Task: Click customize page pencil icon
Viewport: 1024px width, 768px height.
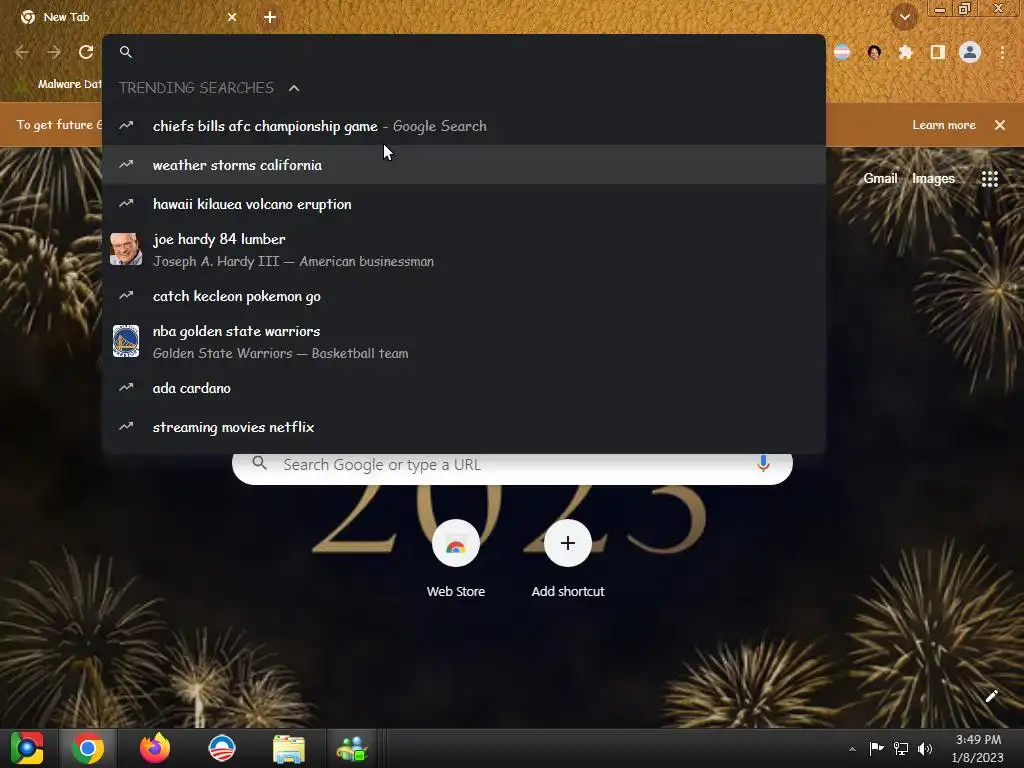Action: point(991,696)
